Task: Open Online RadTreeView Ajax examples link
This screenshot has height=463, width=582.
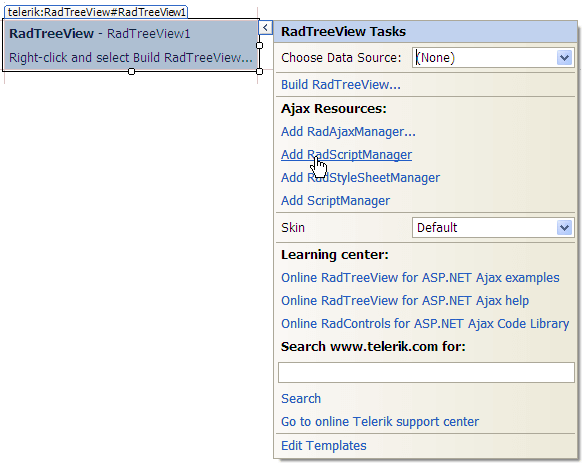Action: [420, 278]
